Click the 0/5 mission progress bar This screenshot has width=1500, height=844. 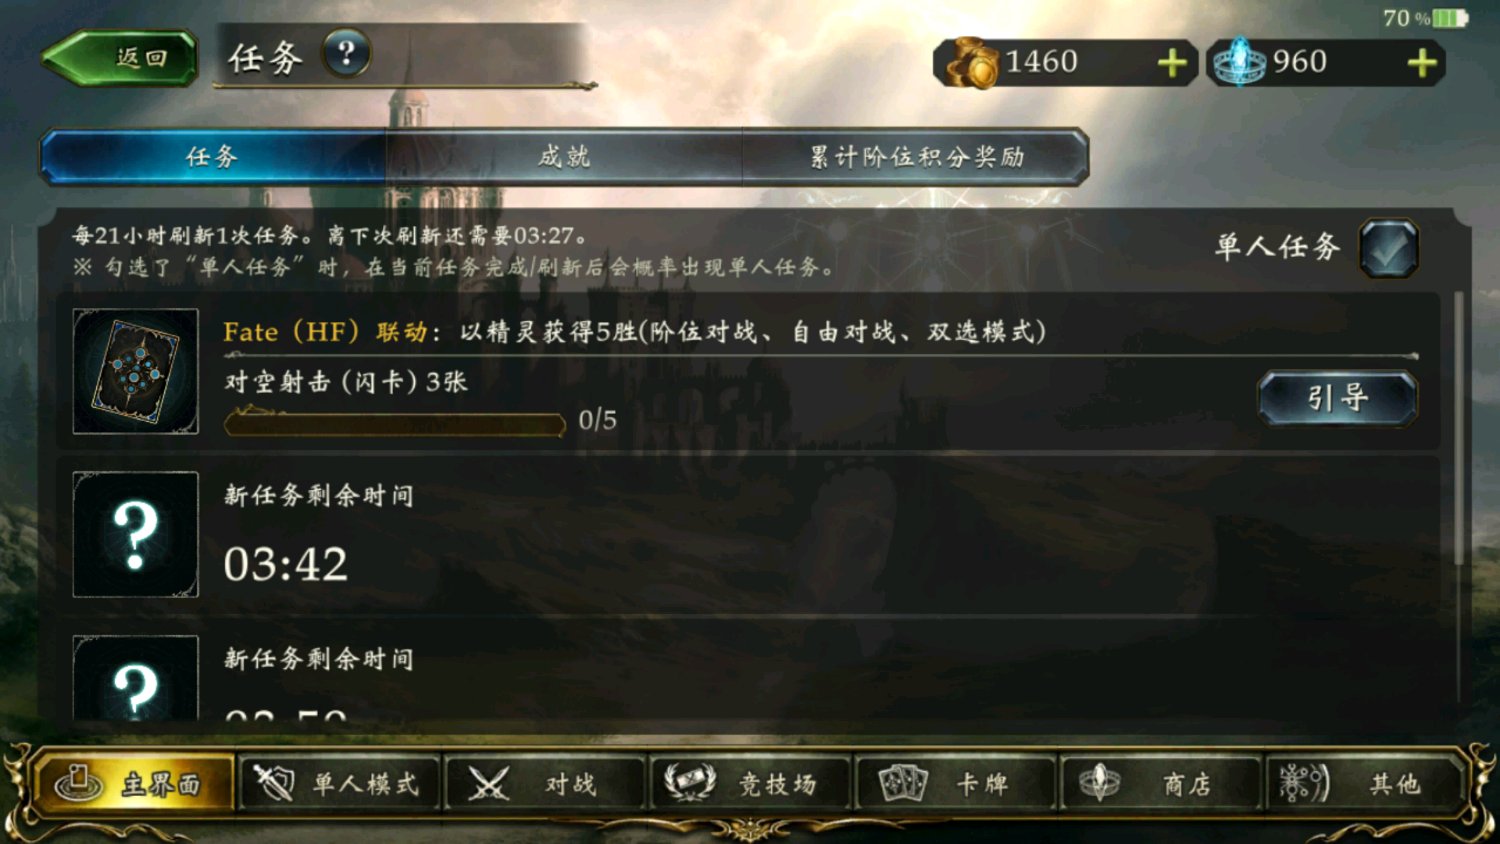pyautogui.click(x=395, y=423)
